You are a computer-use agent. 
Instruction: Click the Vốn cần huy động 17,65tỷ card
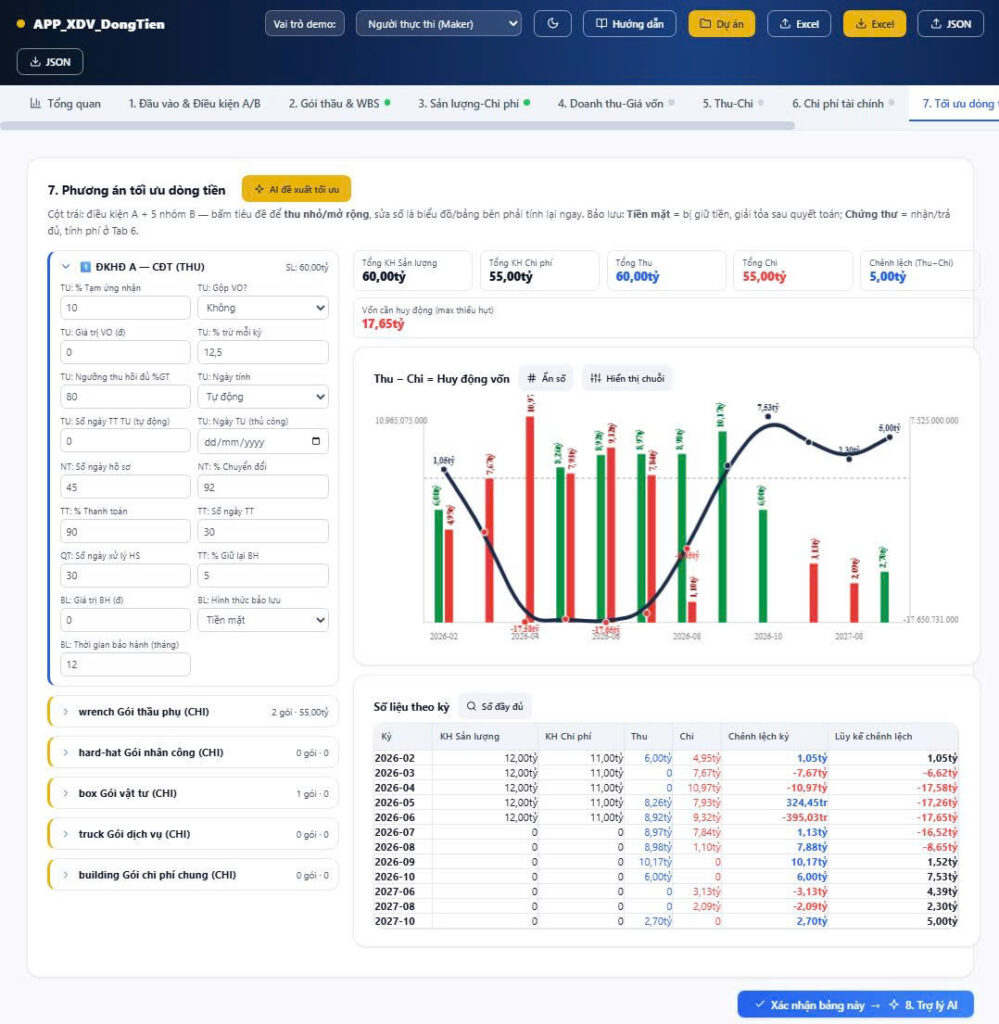coord(666,317)
